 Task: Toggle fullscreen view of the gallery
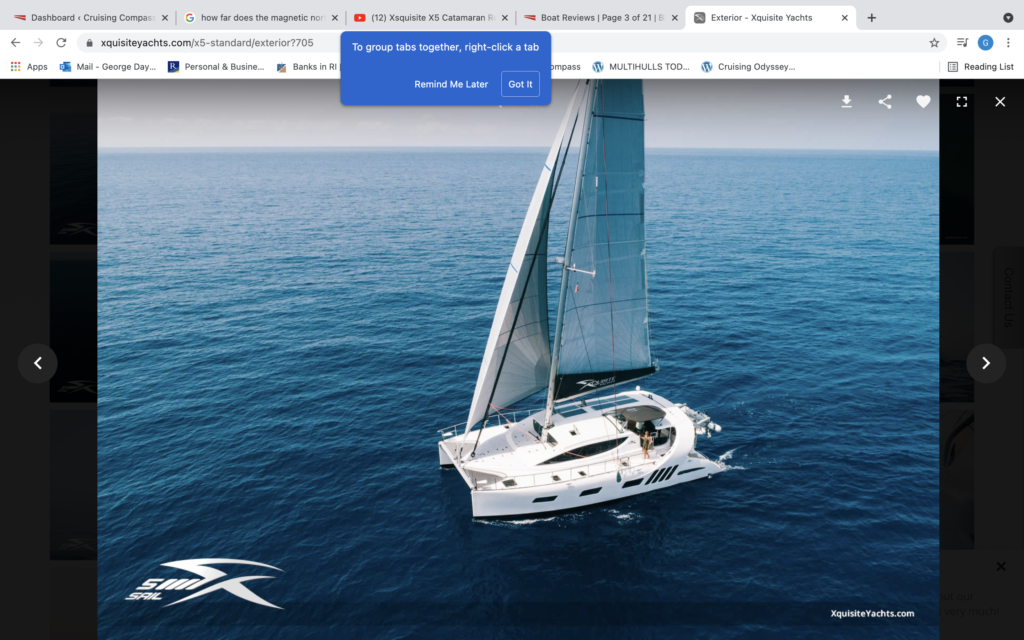point(962,102)
